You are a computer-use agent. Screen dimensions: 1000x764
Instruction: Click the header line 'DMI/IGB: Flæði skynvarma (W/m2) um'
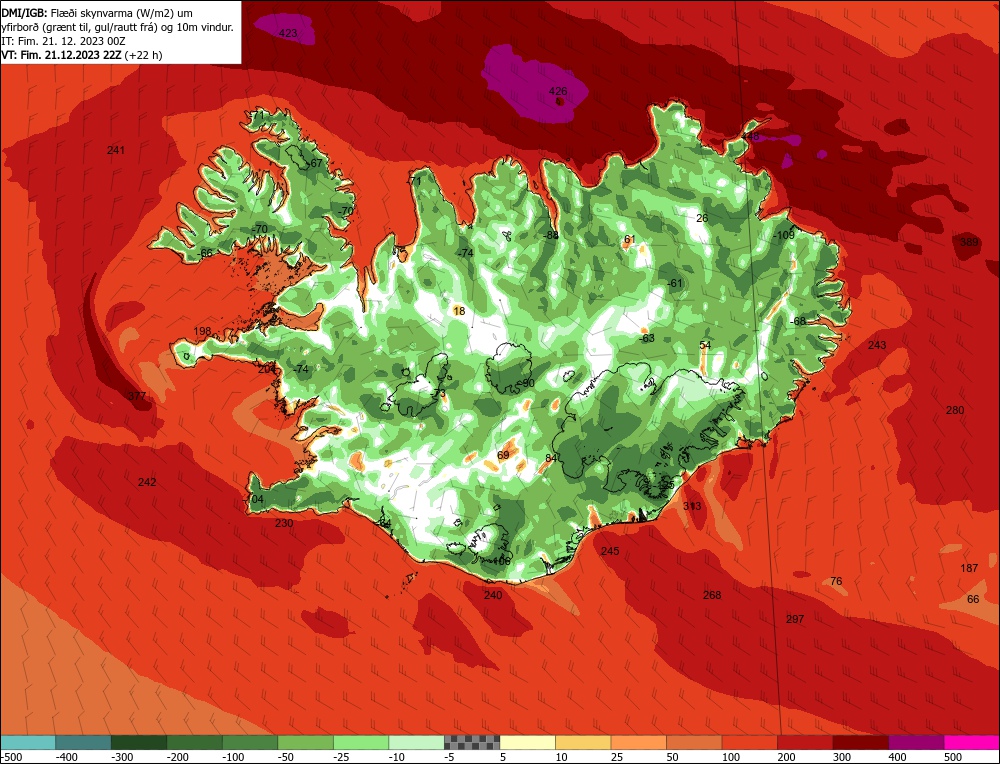97,13
